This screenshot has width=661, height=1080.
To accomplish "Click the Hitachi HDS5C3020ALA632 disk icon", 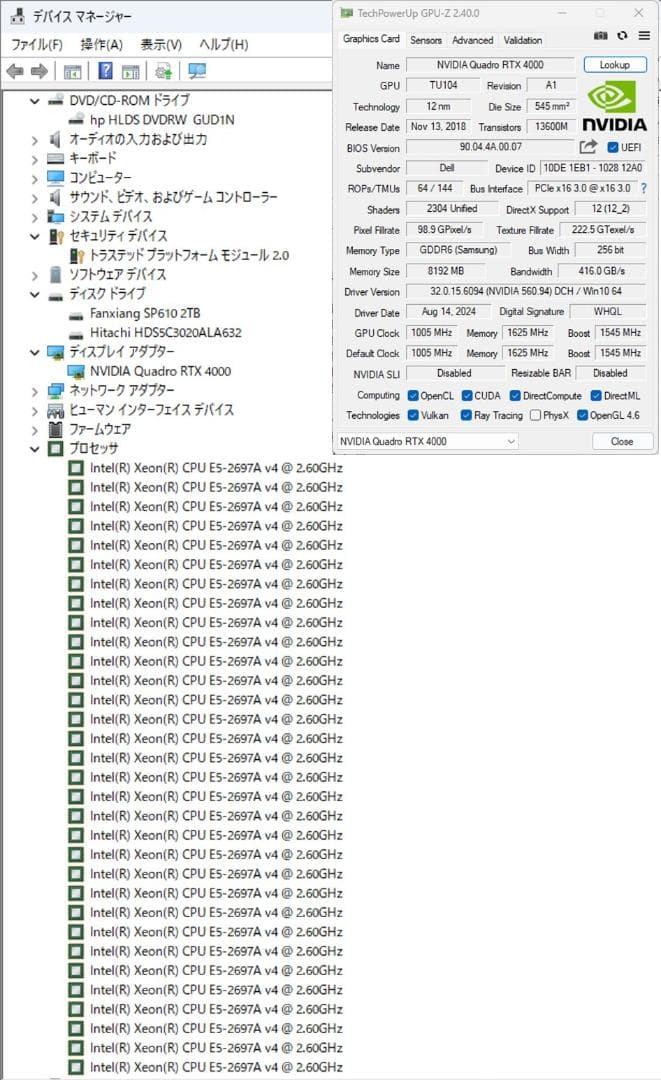I will click(76, 334).
